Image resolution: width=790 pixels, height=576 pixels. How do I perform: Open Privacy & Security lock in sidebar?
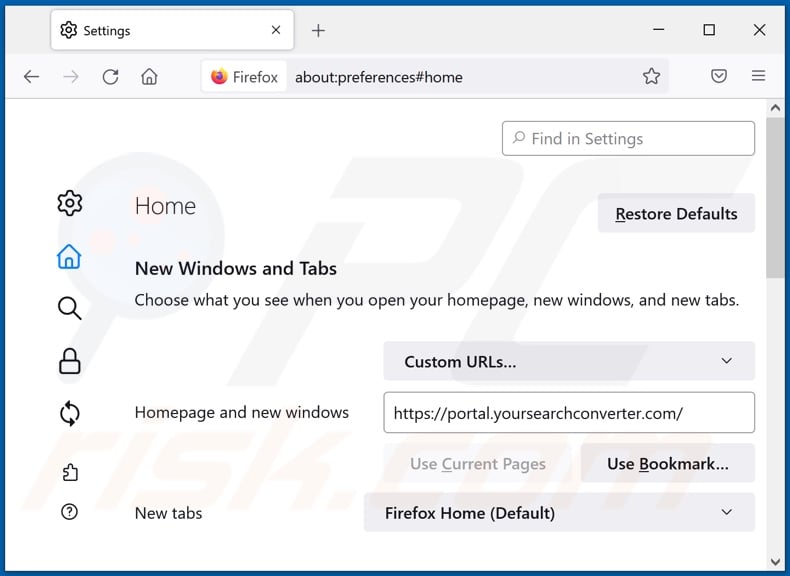(x=70, y=361)
